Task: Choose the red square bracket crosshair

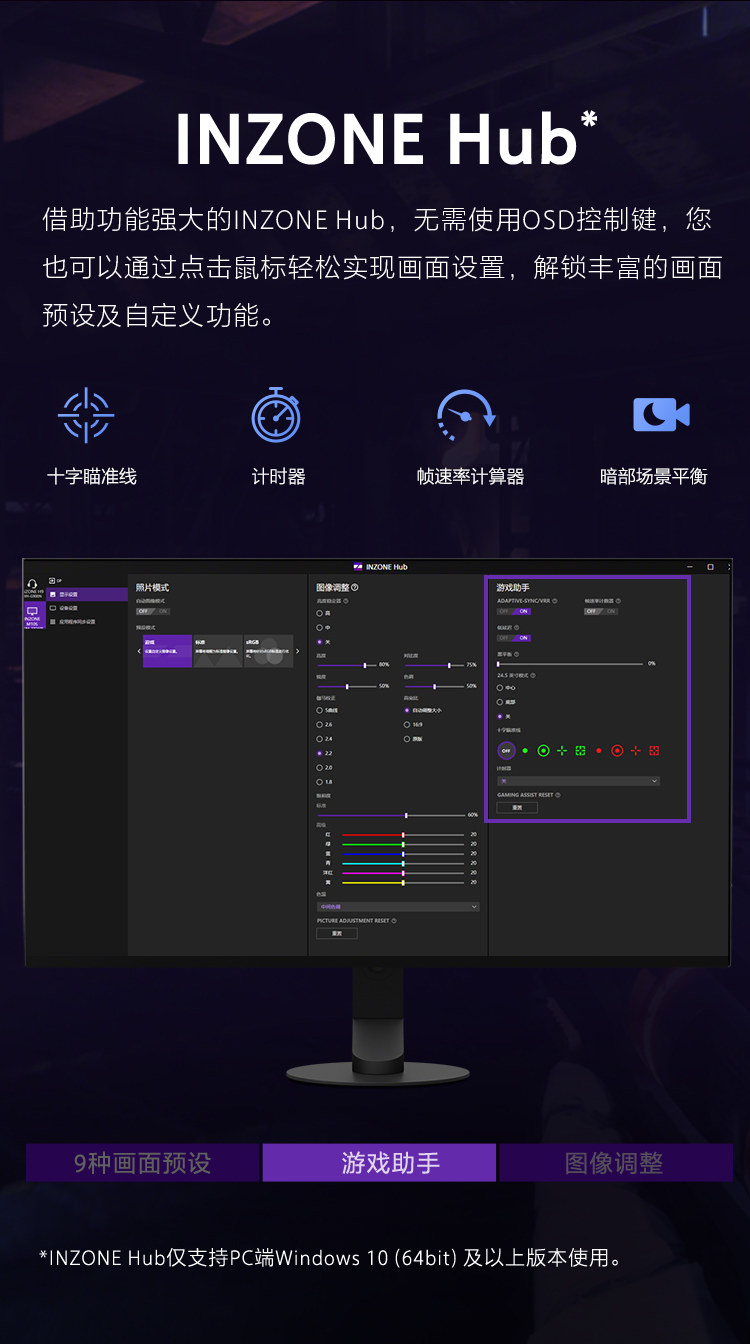Action: 654,750
